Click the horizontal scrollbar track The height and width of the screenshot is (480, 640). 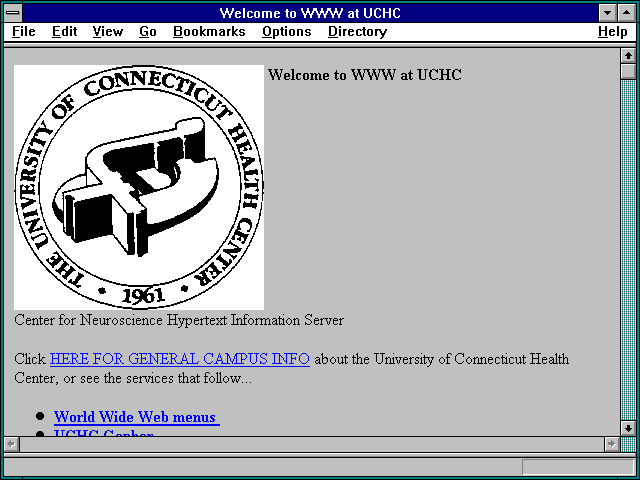pyautogui.click(x=311, y=444)
